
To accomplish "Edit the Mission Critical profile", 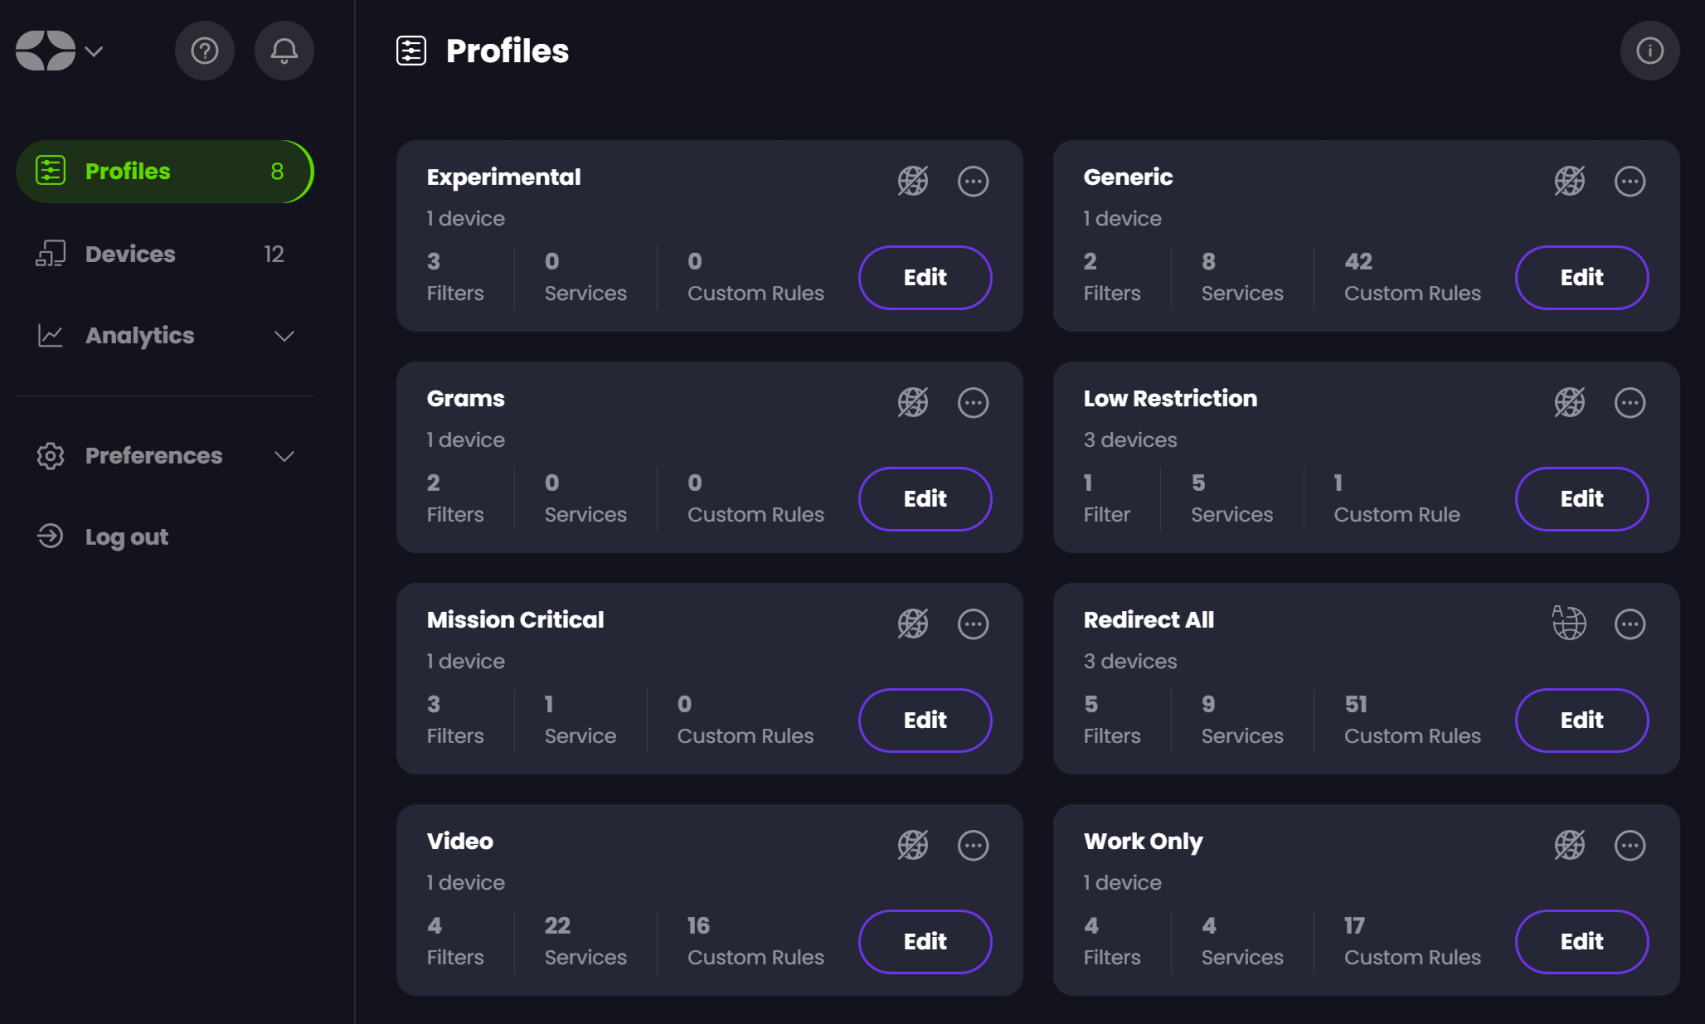I will point(924,720).
